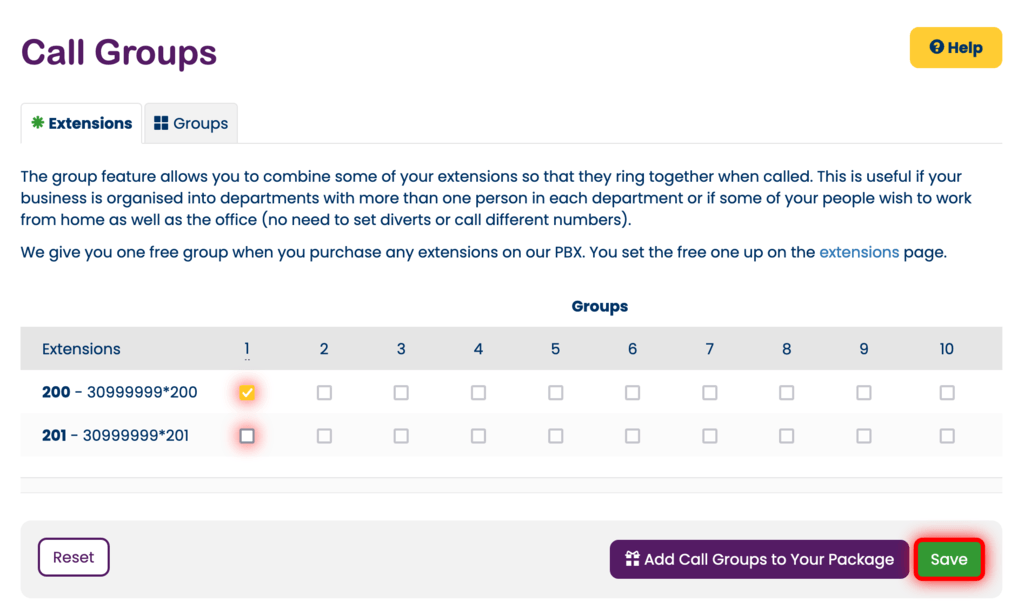Screen dimensions: 1024x608
Task: Click the Help button with question icon
Action: (x=955, y=48)
